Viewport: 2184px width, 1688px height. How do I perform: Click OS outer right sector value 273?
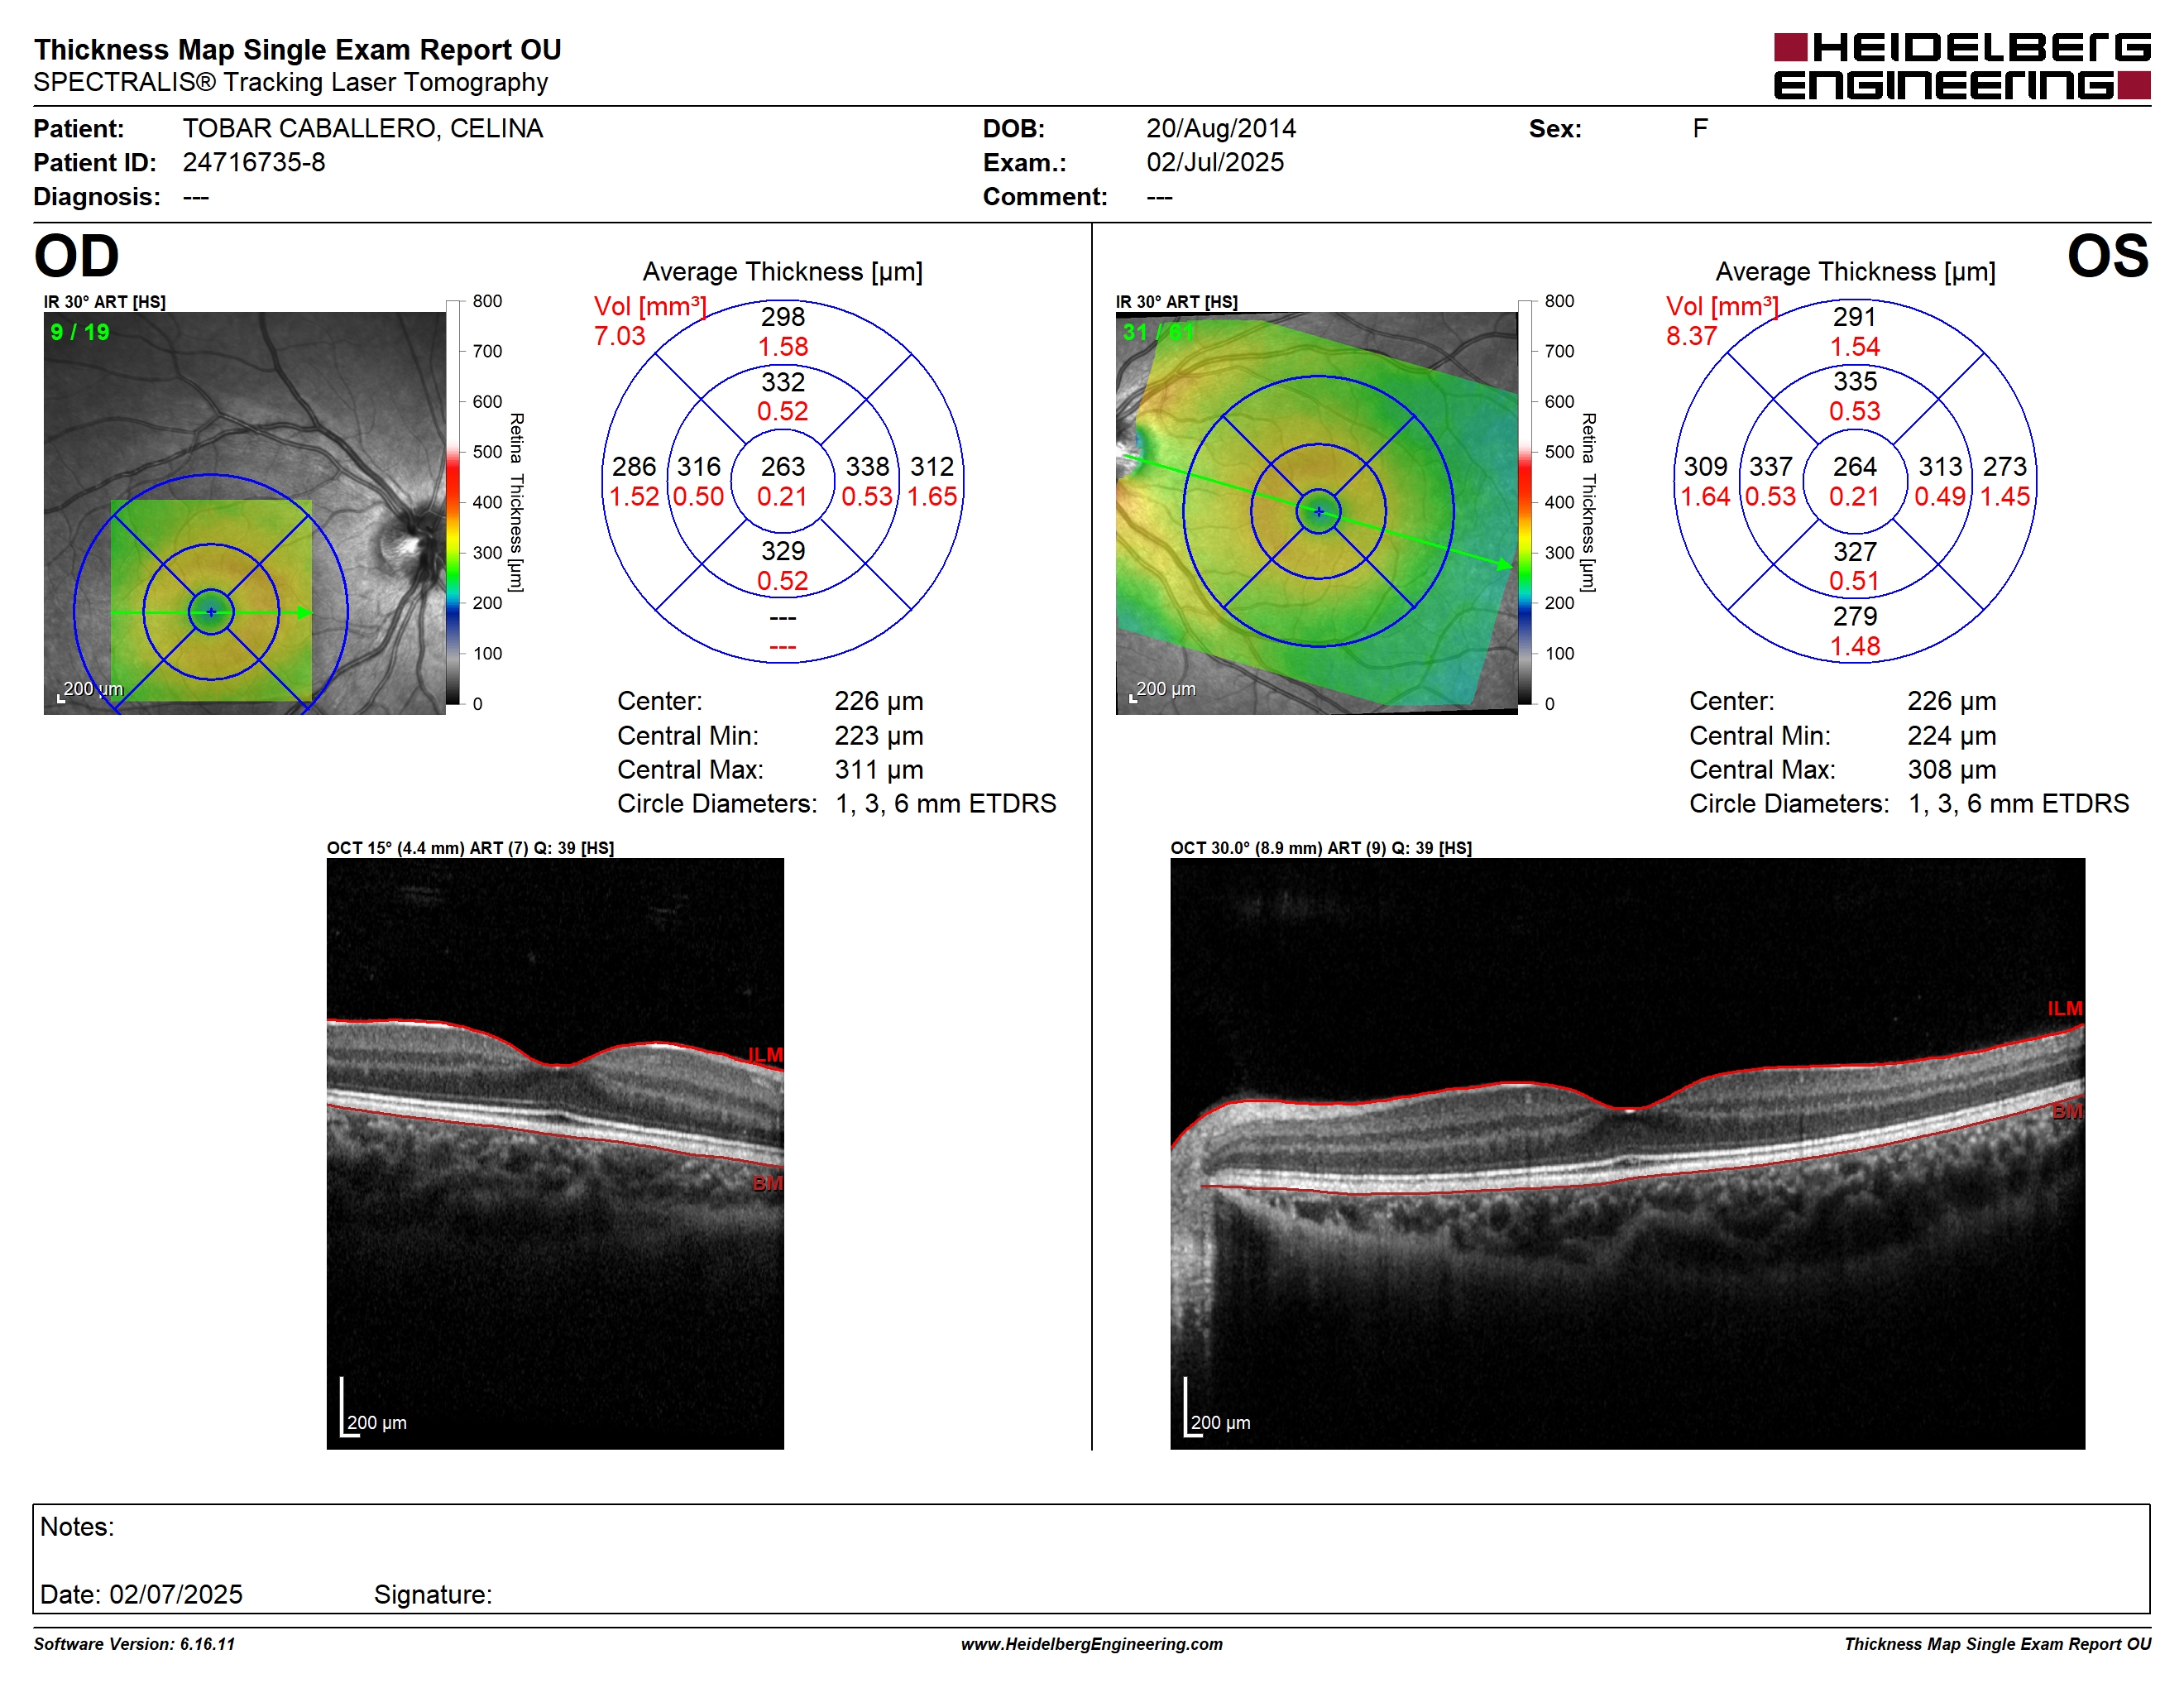(2004, 466)
